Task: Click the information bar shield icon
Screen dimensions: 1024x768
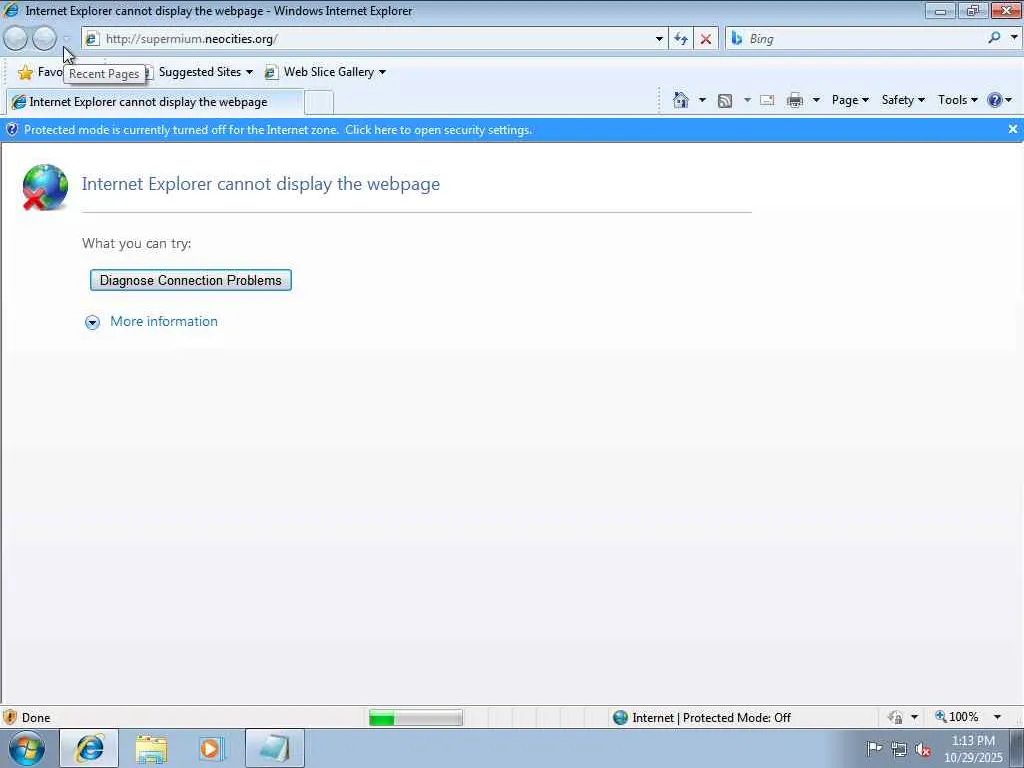Action: click(12, 129)
